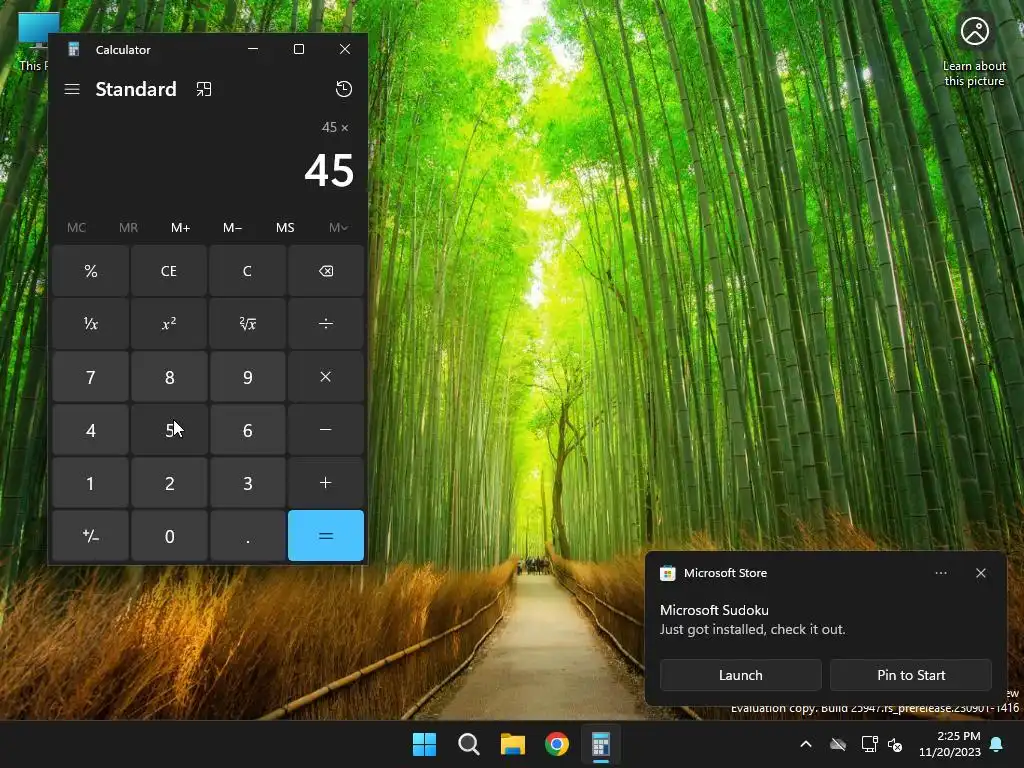Open the network status tray icon

[869, 744]
